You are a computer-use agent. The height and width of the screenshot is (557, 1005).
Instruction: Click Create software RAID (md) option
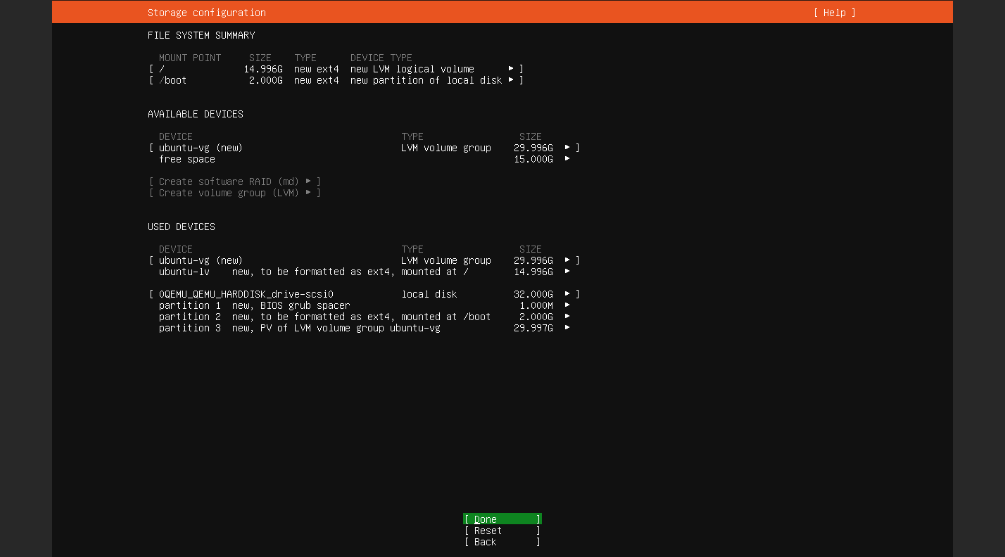pos(234,181)
